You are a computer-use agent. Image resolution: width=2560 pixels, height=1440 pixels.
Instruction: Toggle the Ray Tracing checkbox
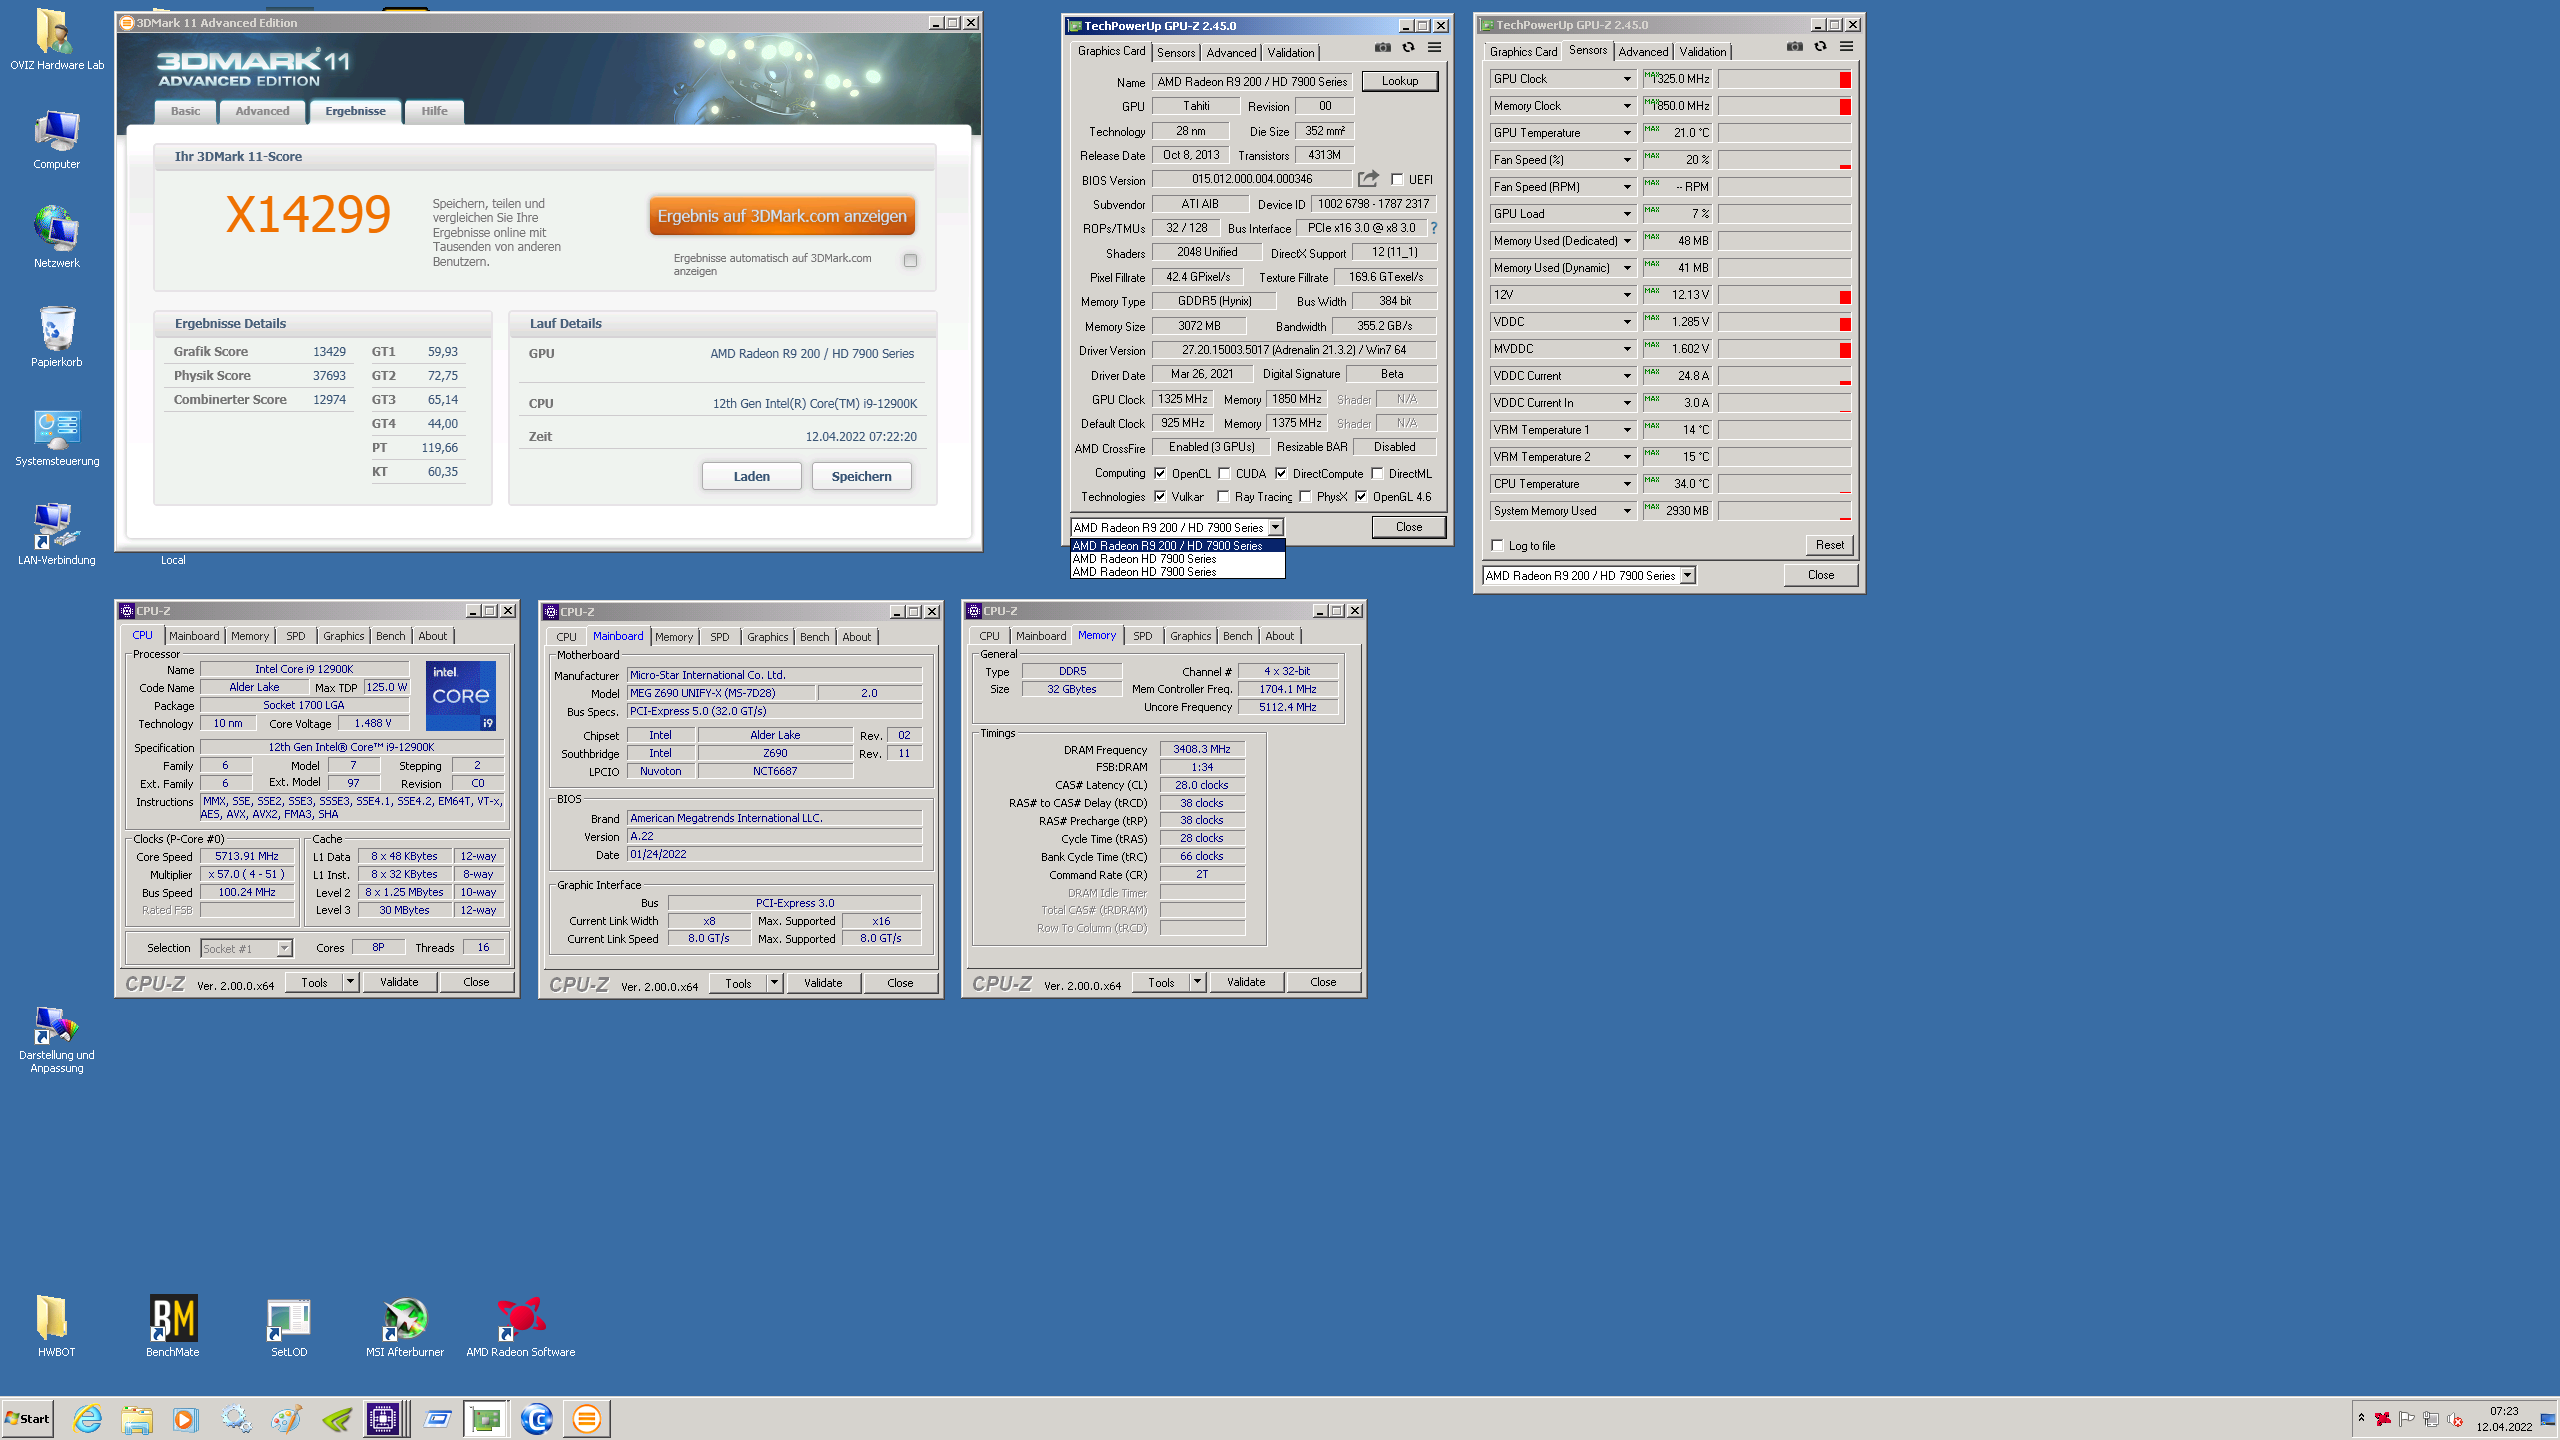[x=1223, y=497]
